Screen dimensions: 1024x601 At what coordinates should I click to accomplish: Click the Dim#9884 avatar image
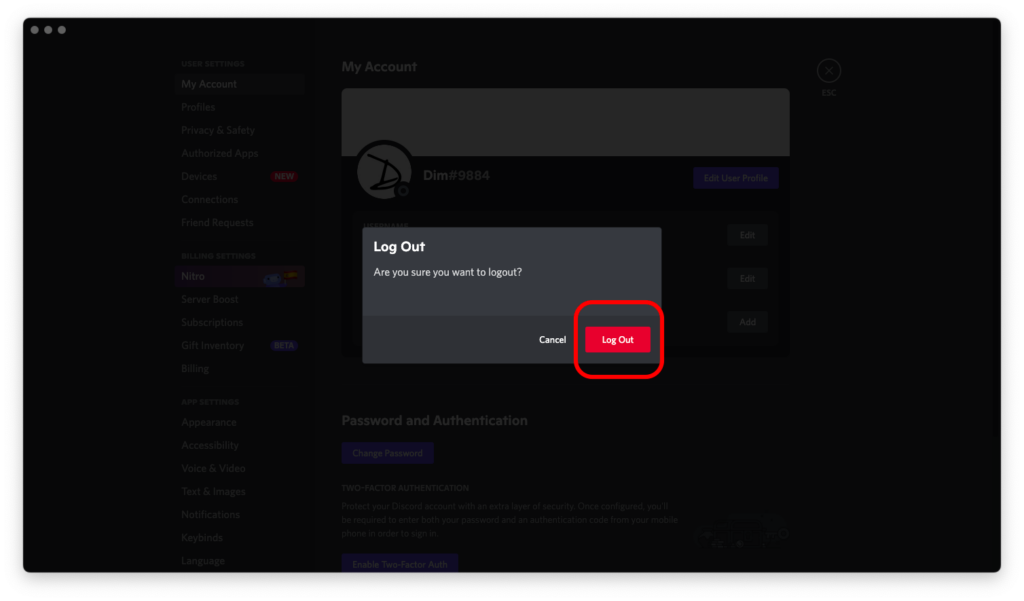pyautogui.click(x=384, y=171)
